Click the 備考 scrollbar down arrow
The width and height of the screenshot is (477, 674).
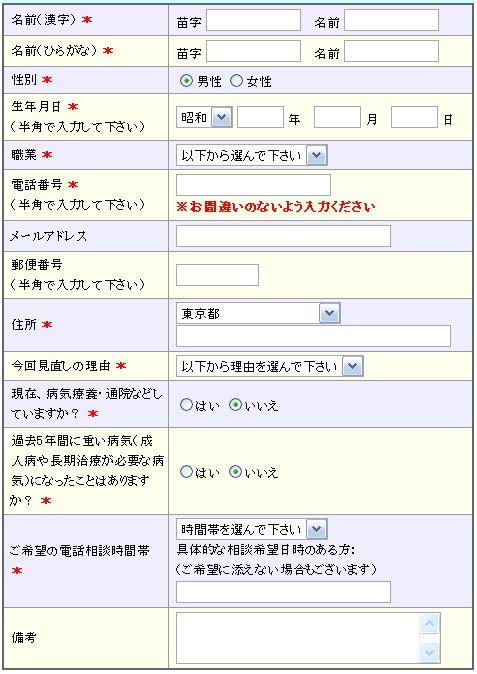[430, 653]
